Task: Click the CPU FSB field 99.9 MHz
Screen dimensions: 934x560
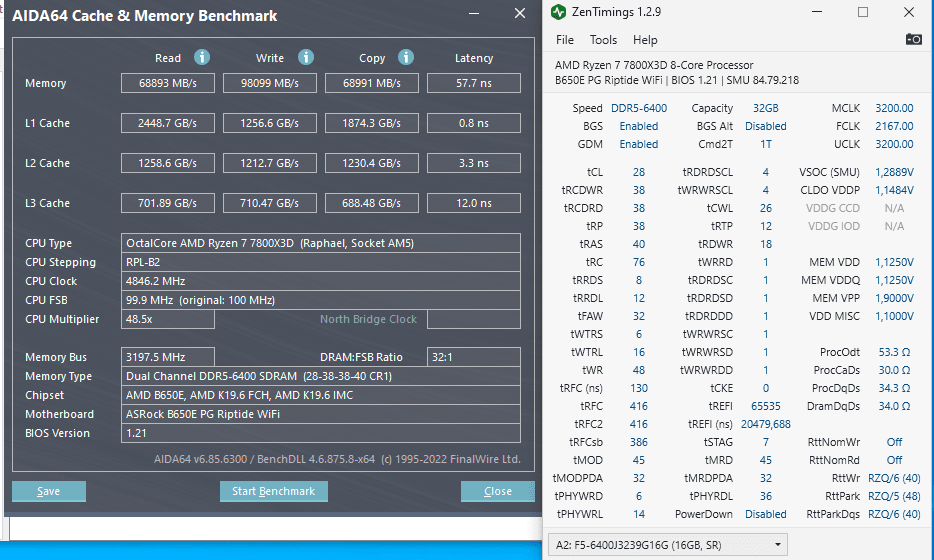Action: (321, 300)
